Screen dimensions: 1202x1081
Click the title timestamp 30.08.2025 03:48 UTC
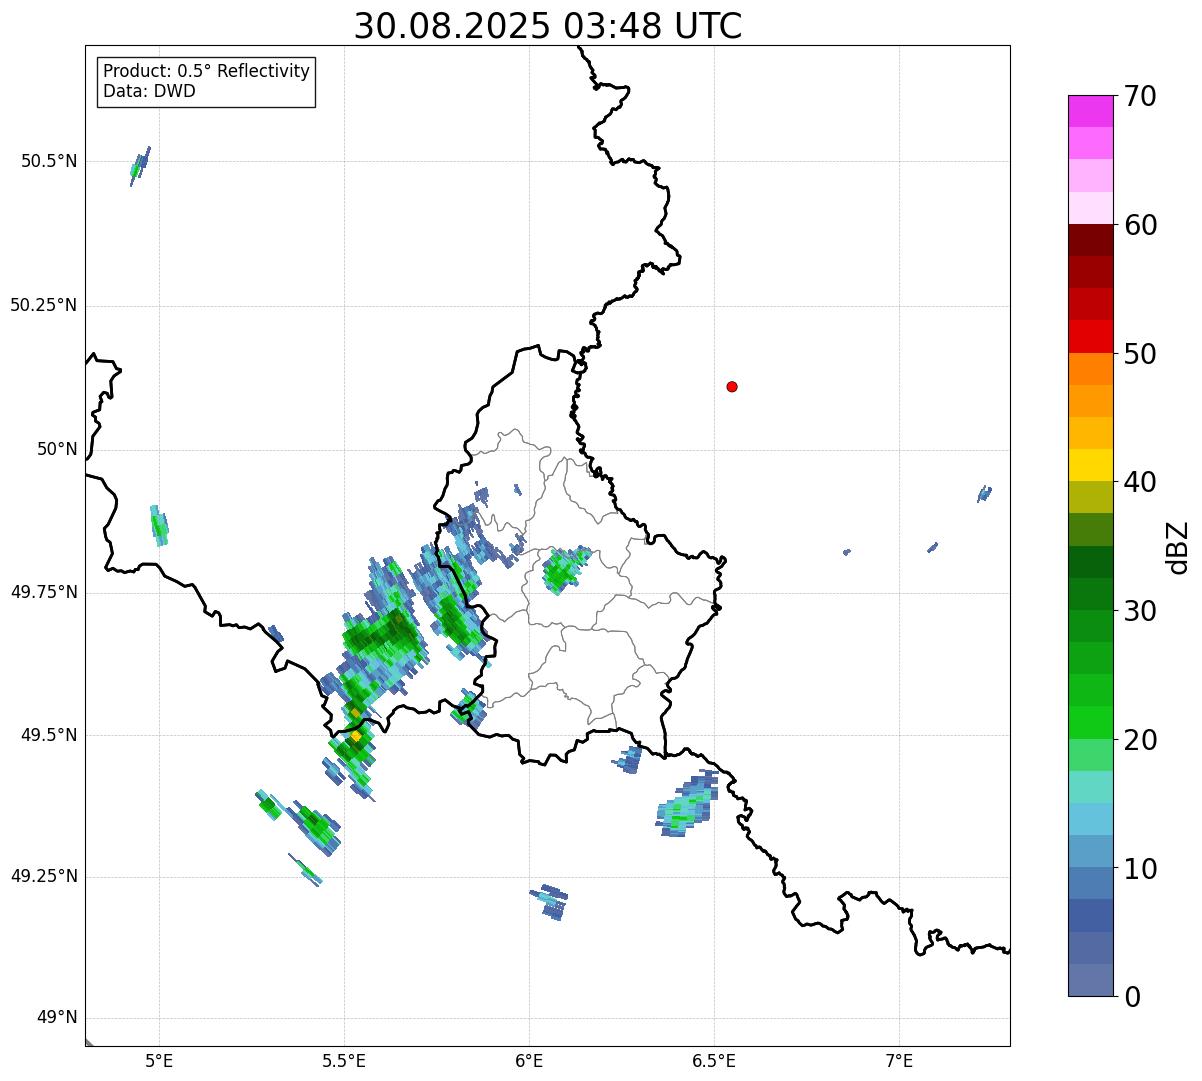(548, 27)
